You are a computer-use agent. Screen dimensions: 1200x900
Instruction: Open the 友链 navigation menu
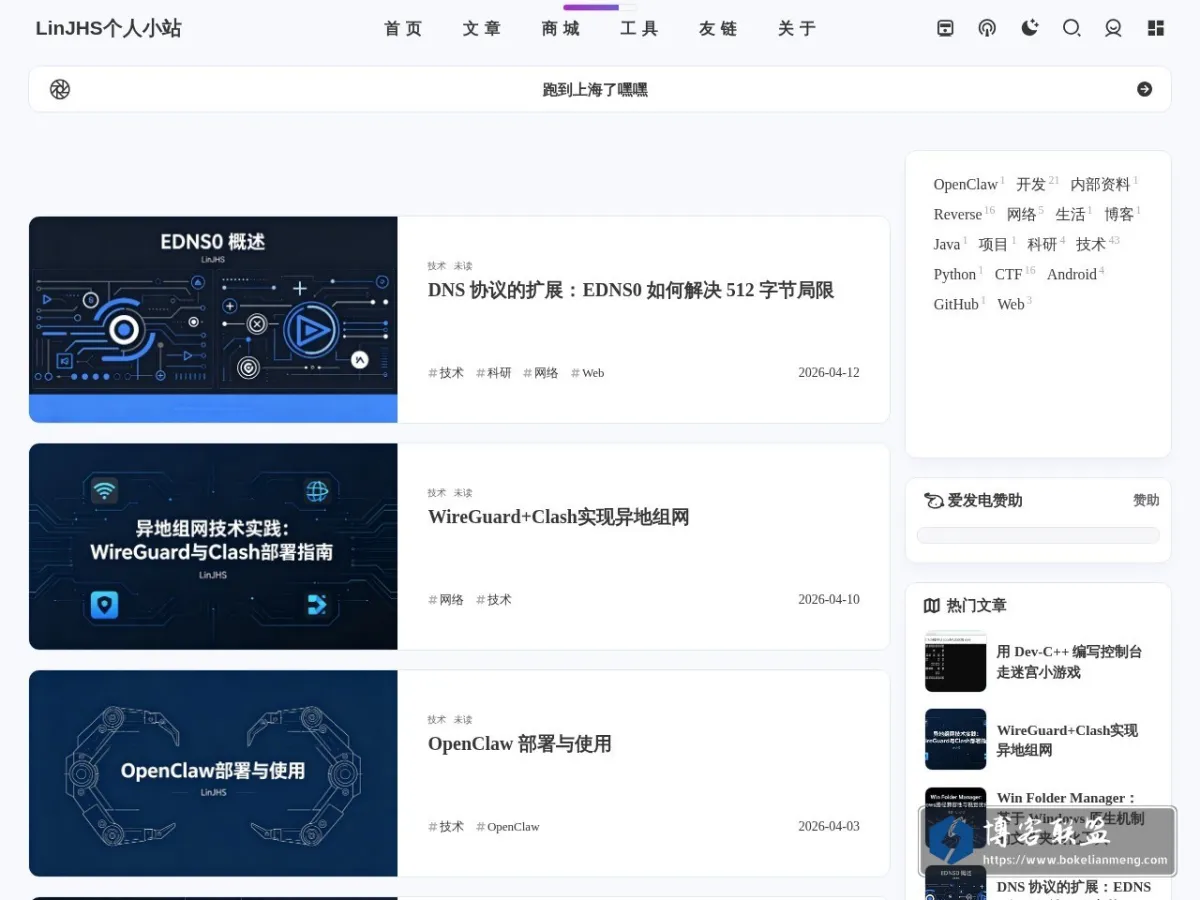click(x=718, y=29)
